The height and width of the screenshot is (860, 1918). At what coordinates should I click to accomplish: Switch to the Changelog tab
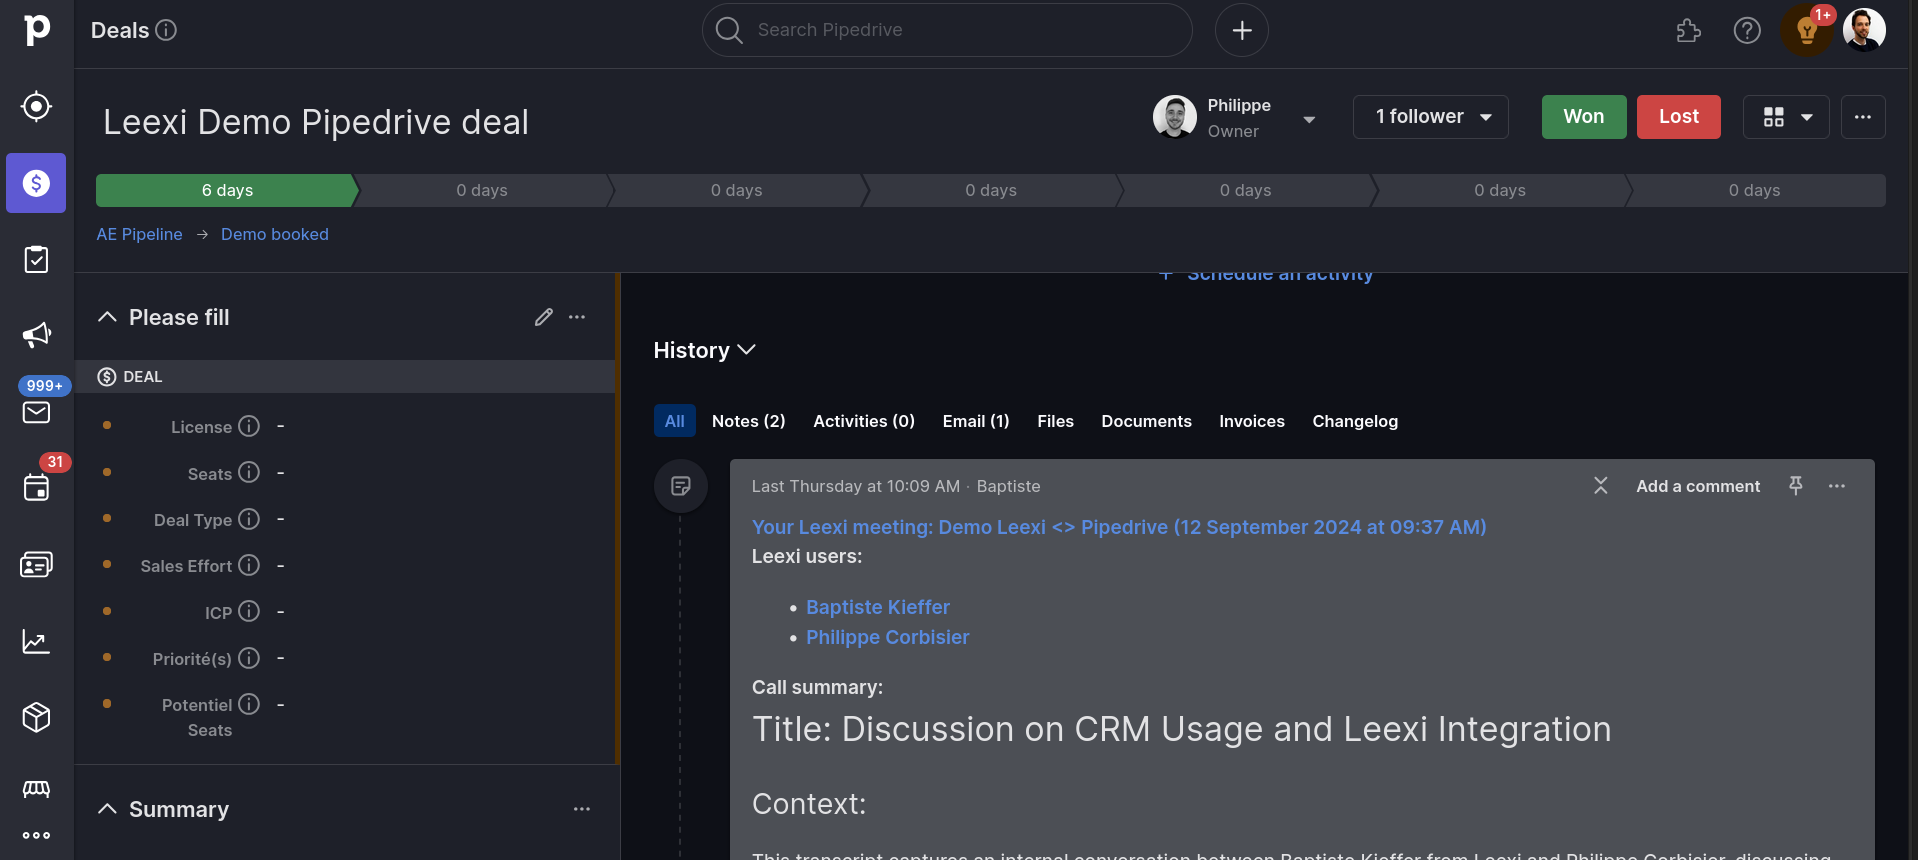tap(1355, 421)
